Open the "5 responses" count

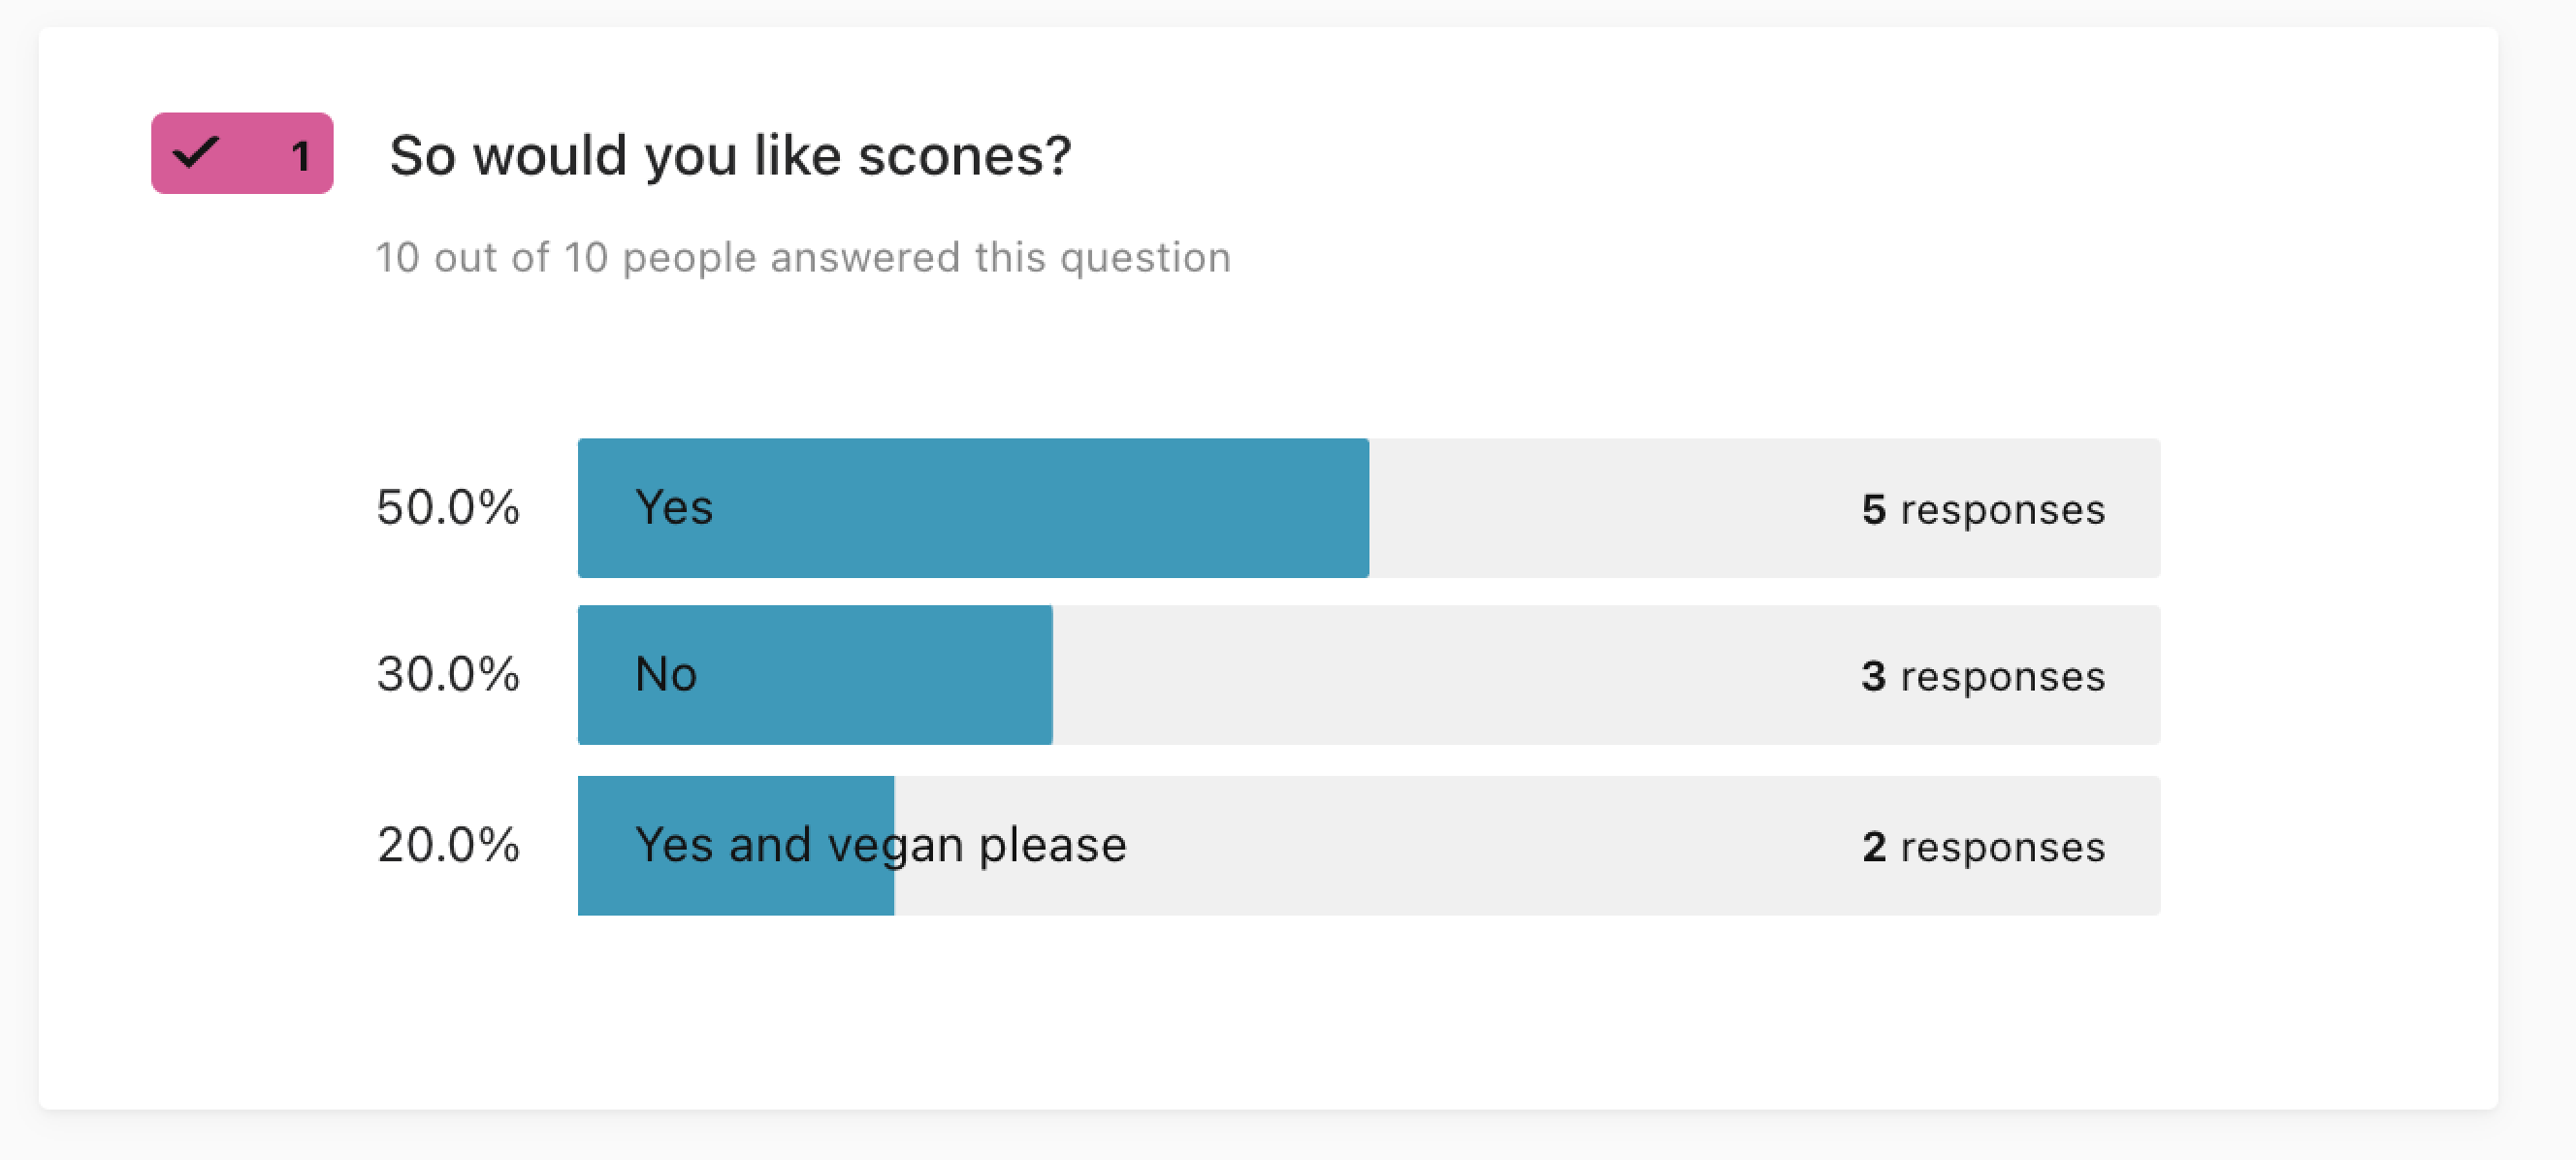(x=1983, y=510)
